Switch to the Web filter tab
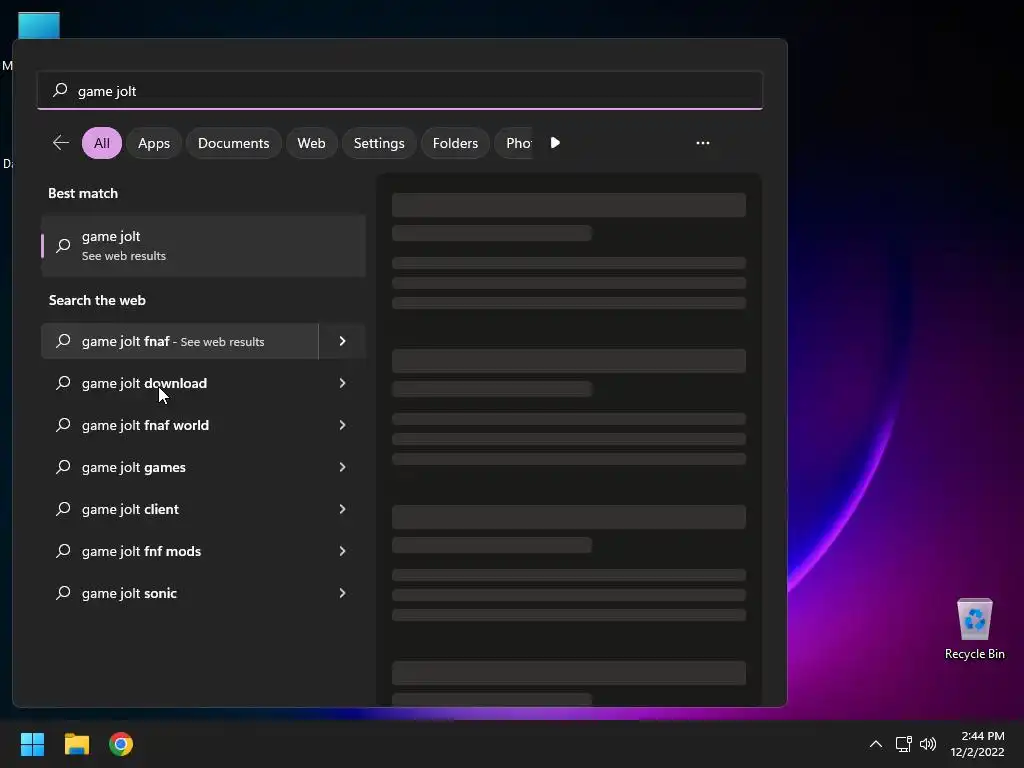This screenshot has width=1024, height=768. point(312,143)
